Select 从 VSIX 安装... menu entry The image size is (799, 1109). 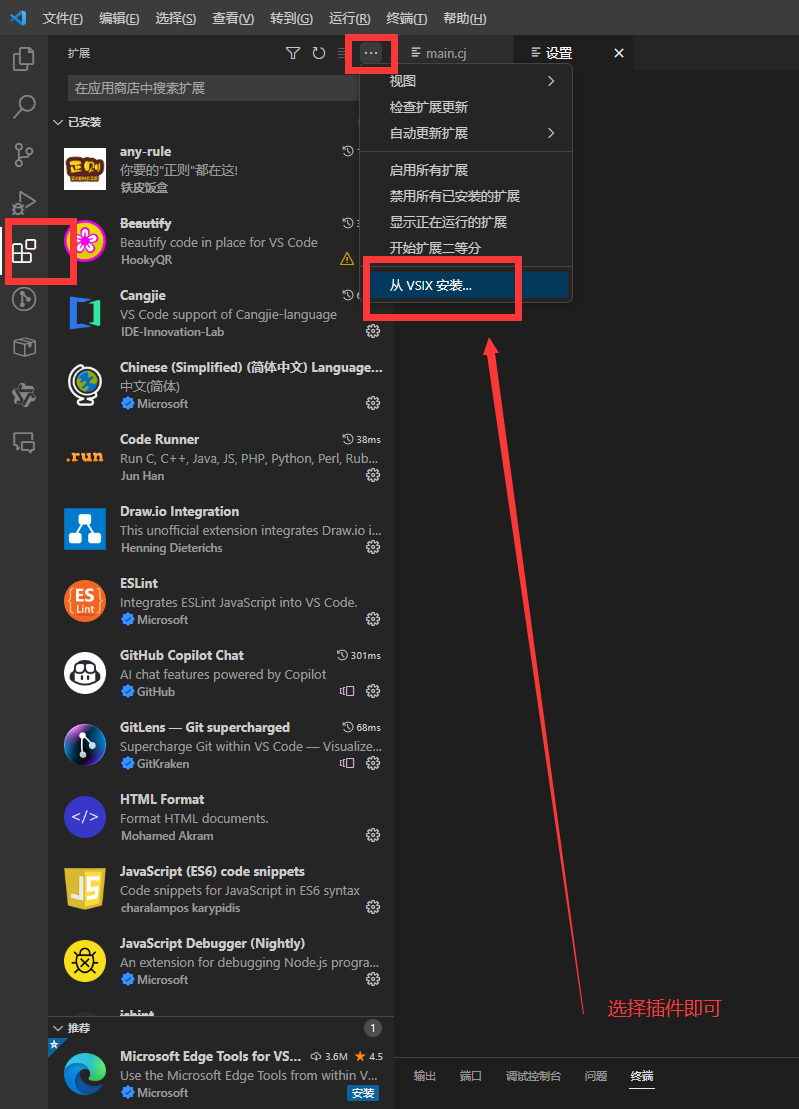tap(467, 286)
